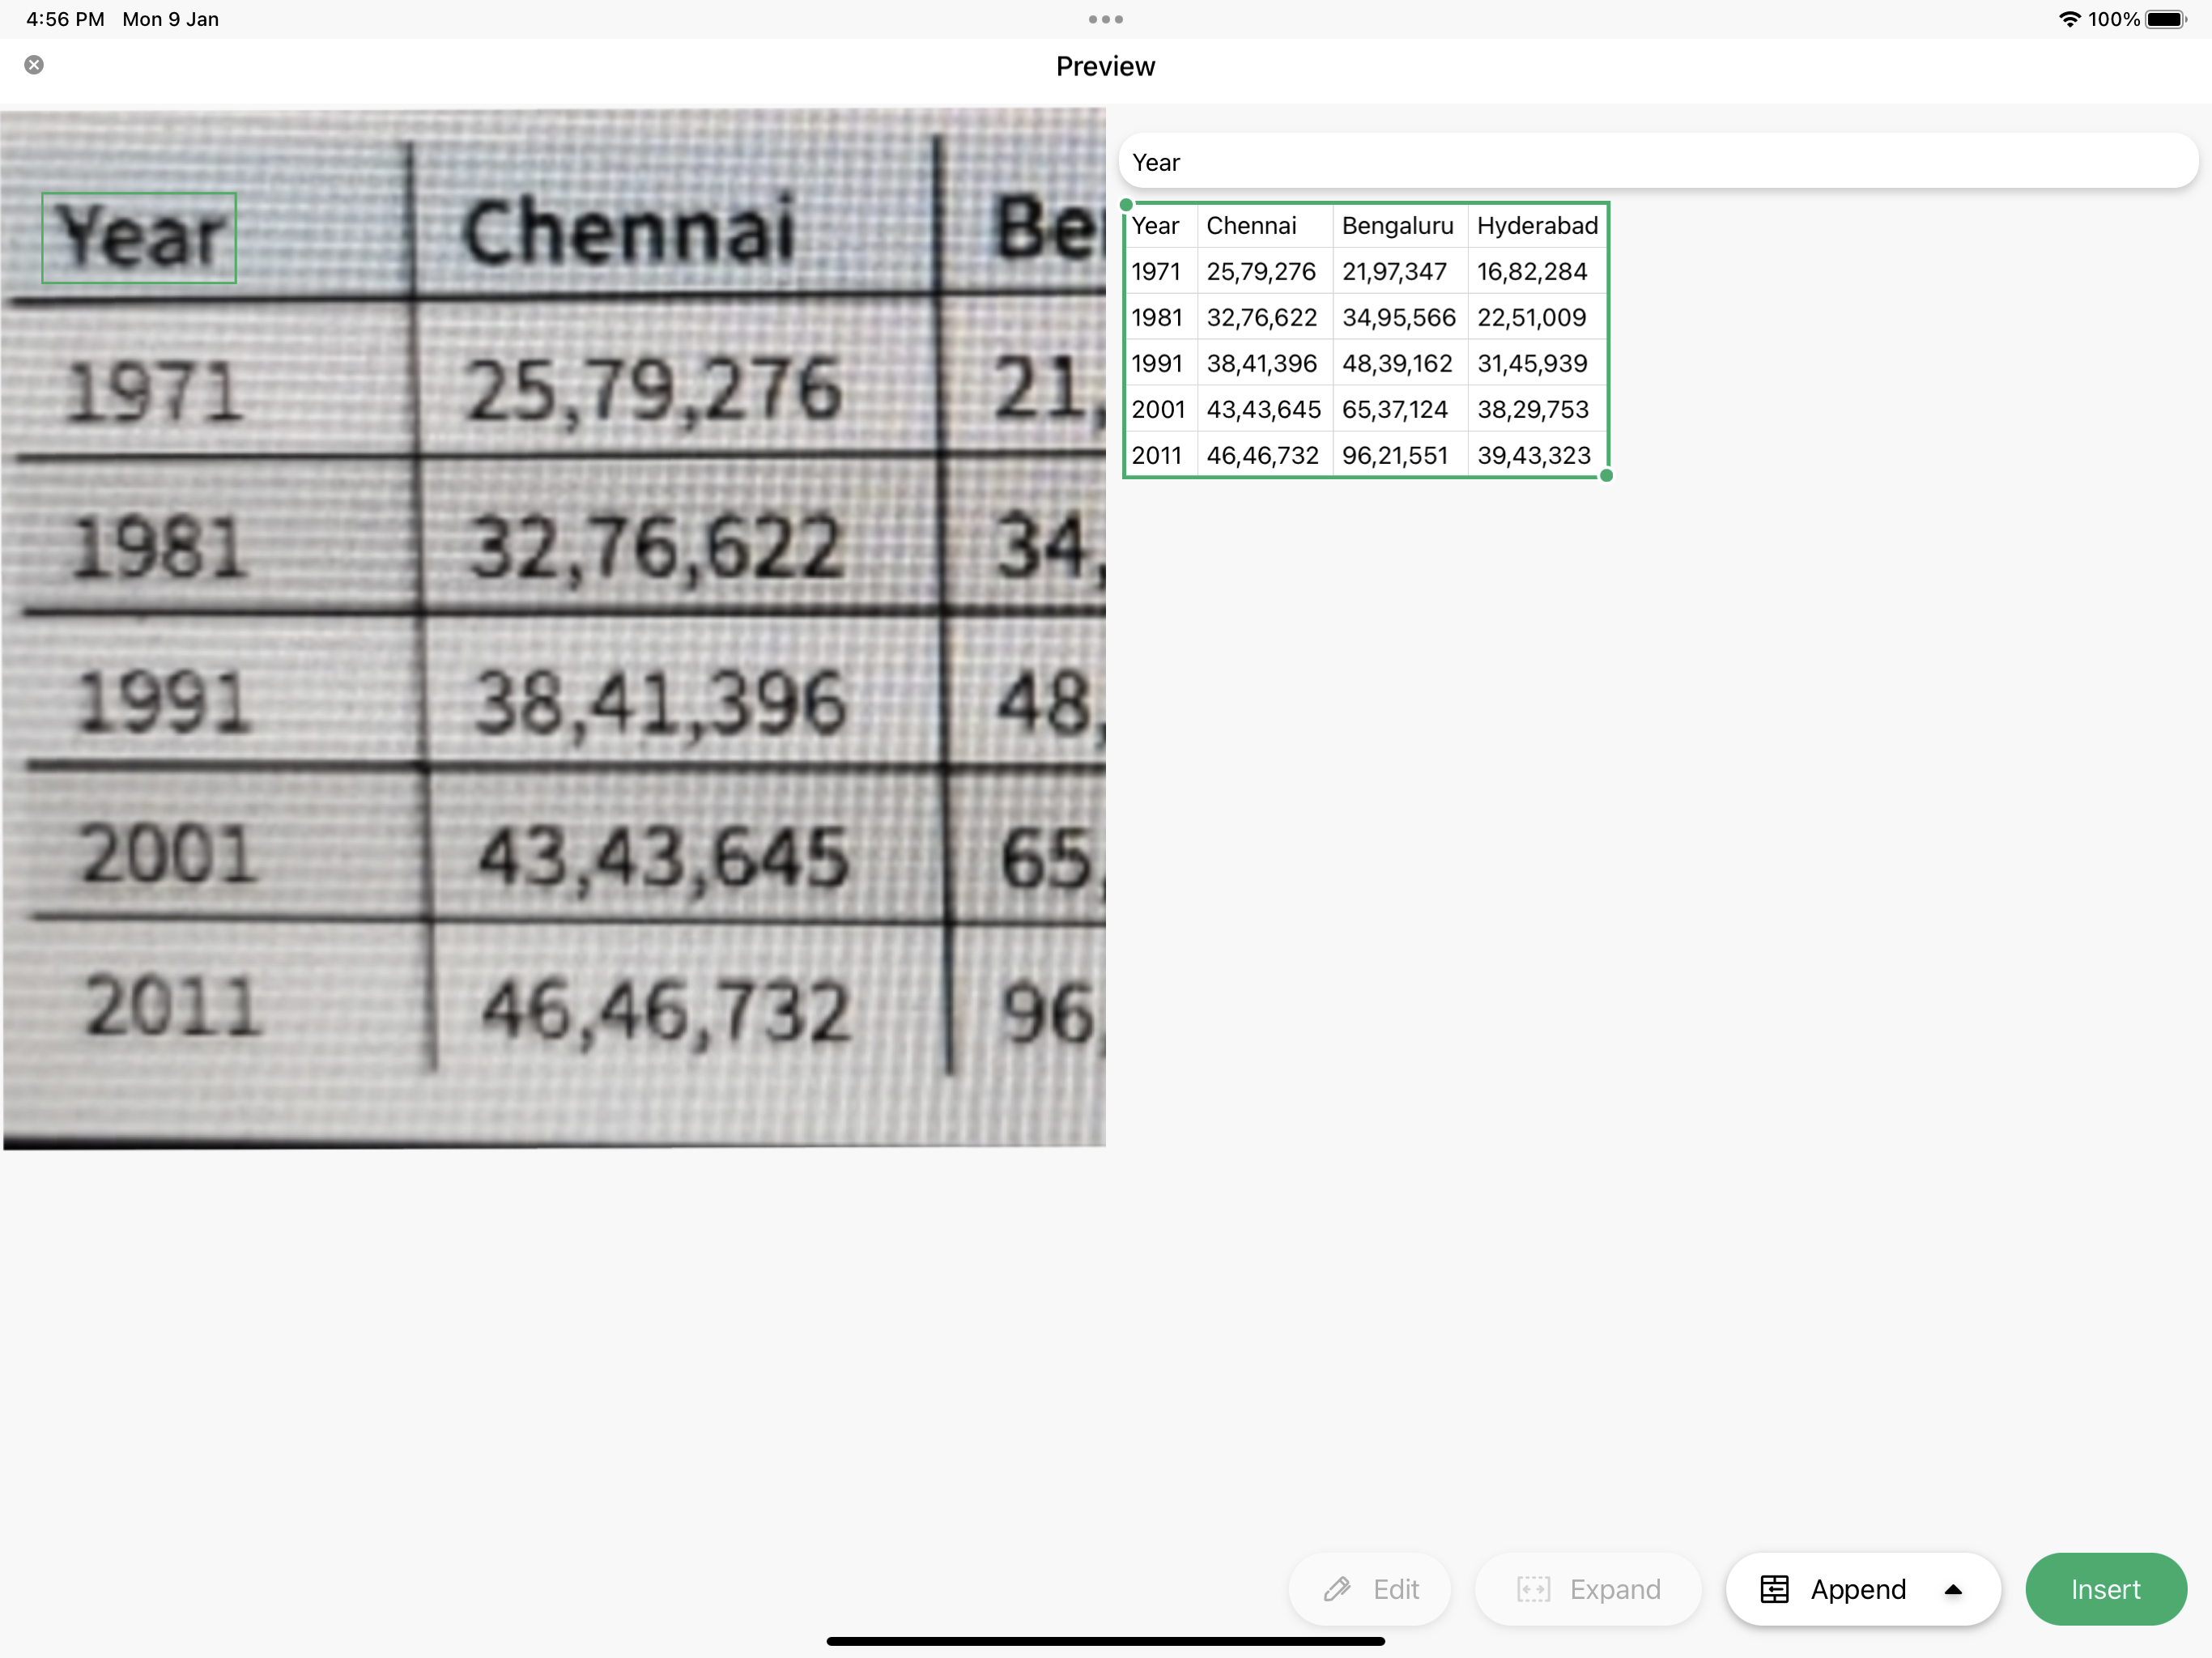Select Bengaluru header cell in table
Viewport: 2212px width, 1658px height.
1400,226
